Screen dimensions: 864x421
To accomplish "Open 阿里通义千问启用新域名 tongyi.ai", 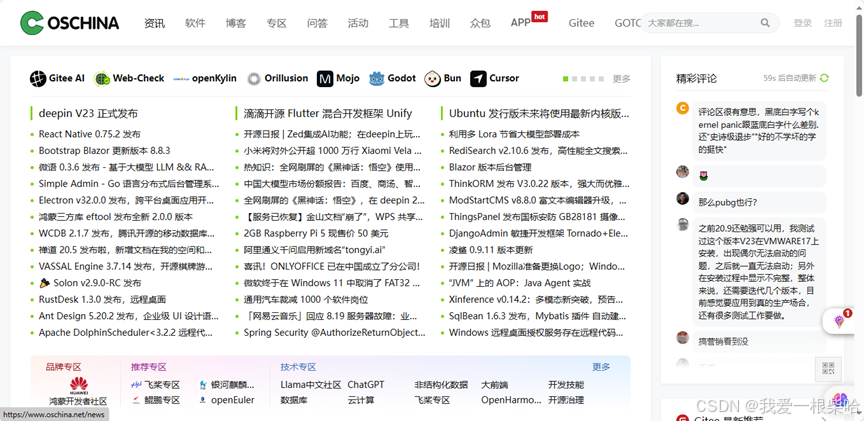I will click(x=315, y=250).
